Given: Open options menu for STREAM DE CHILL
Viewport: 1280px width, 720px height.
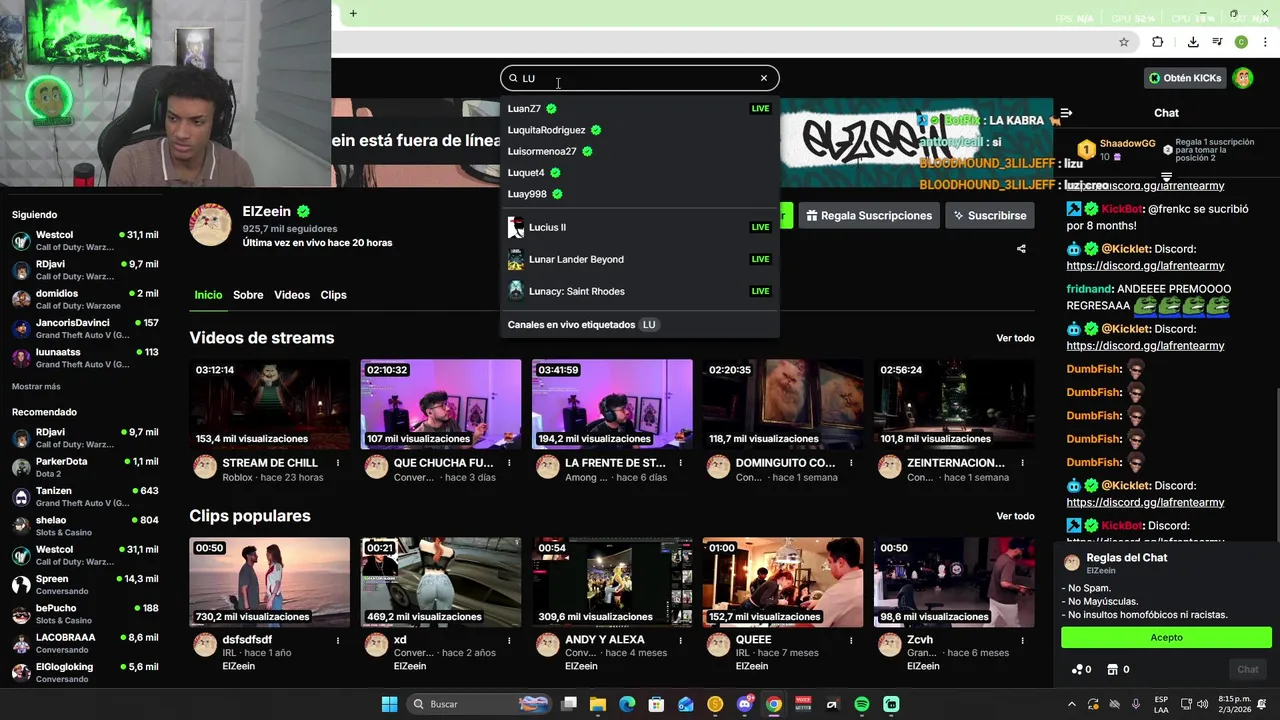Looking at the screenshot, I should [x=338, y=463].
